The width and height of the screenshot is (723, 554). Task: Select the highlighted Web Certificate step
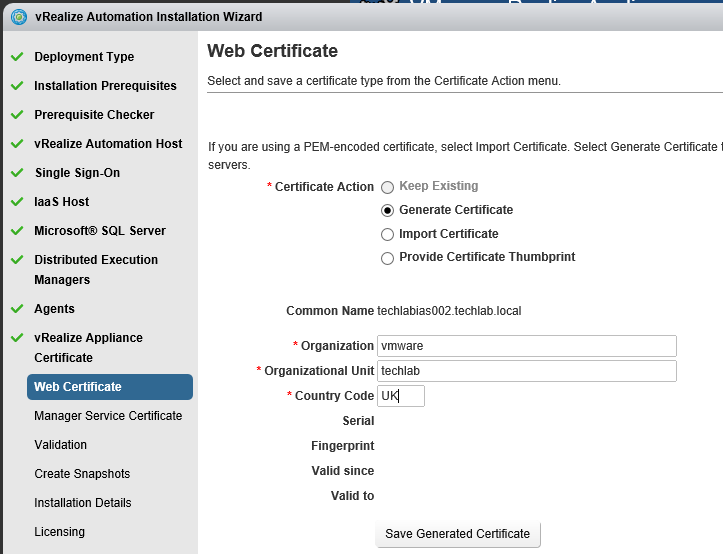[x=110, y=387]
